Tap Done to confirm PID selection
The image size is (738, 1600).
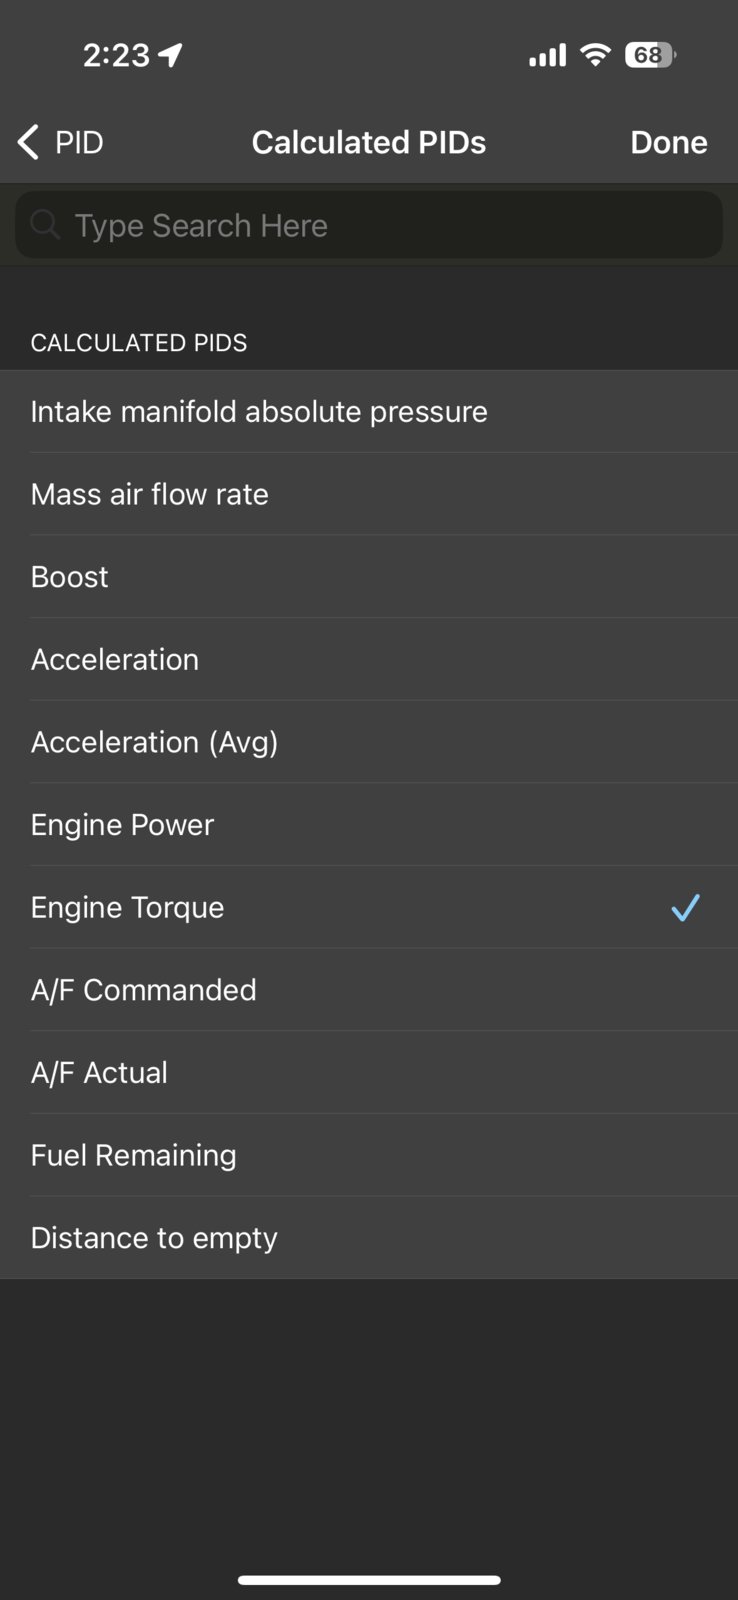[669, 142]
